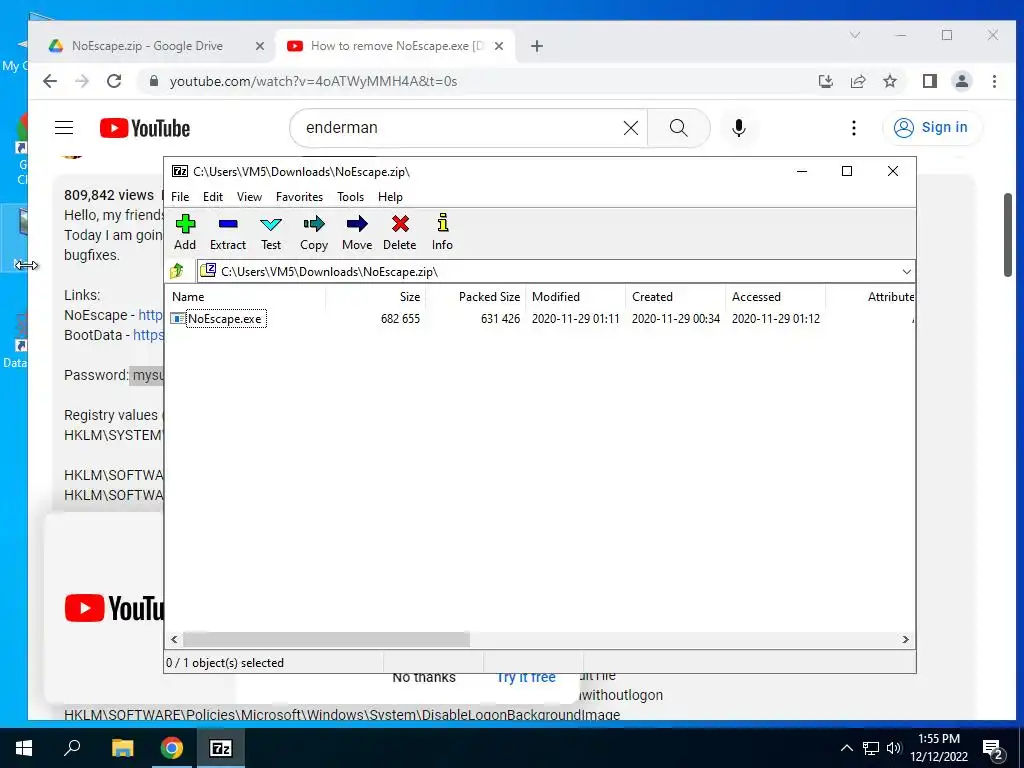
Task: Open the Help menu in 7-Zip
Action: pyautogui.click(x=390, y=197)
